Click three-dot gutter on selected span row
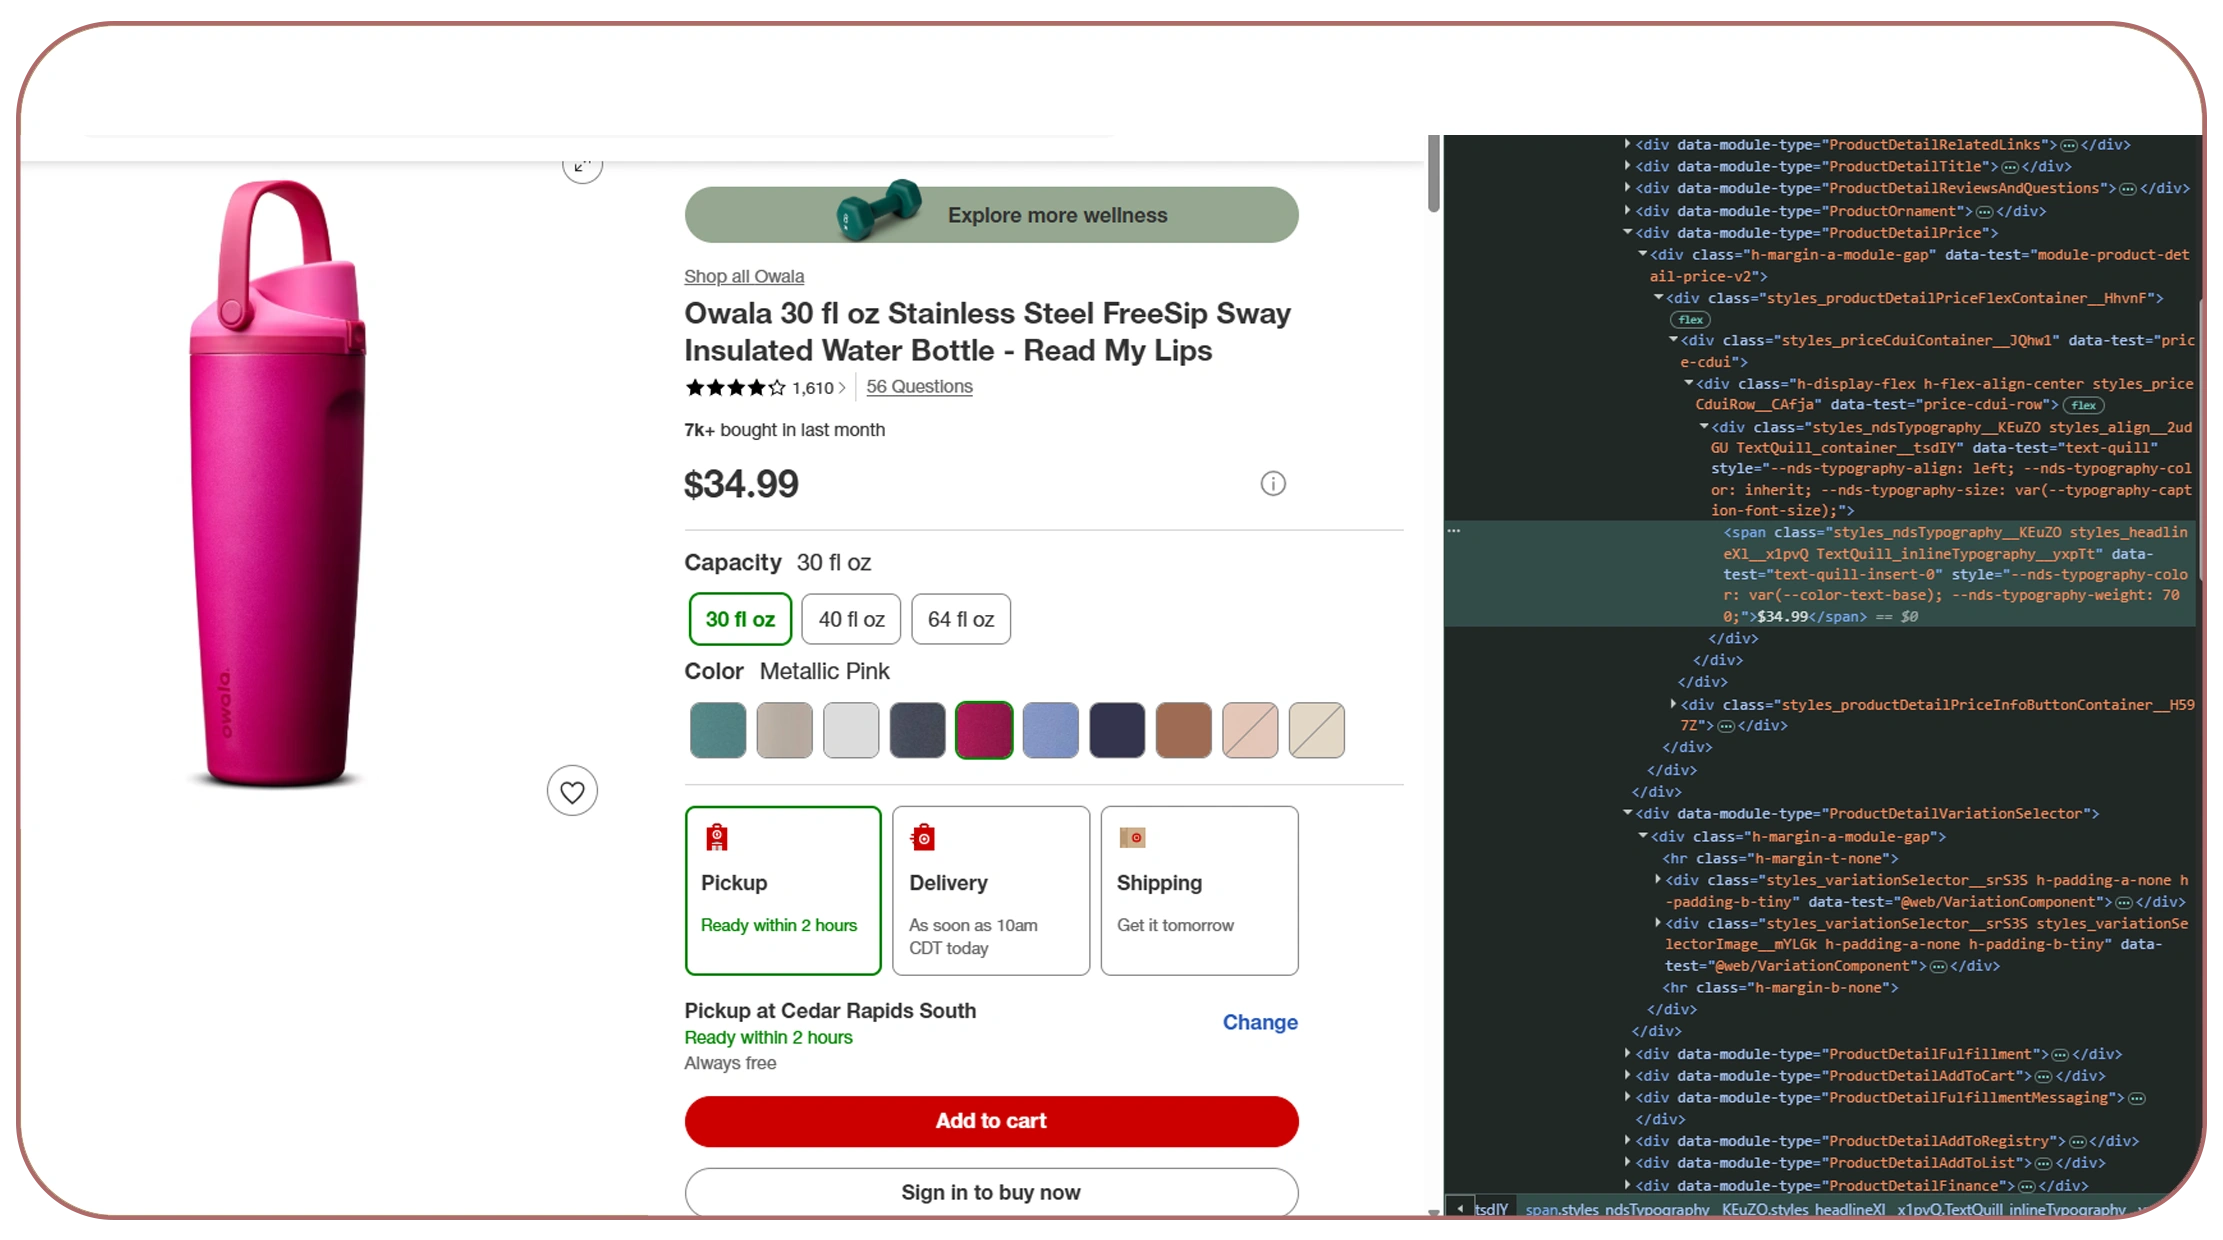The width and height of the screenshot is (2223, 1240). click(x=1454, y=531)
